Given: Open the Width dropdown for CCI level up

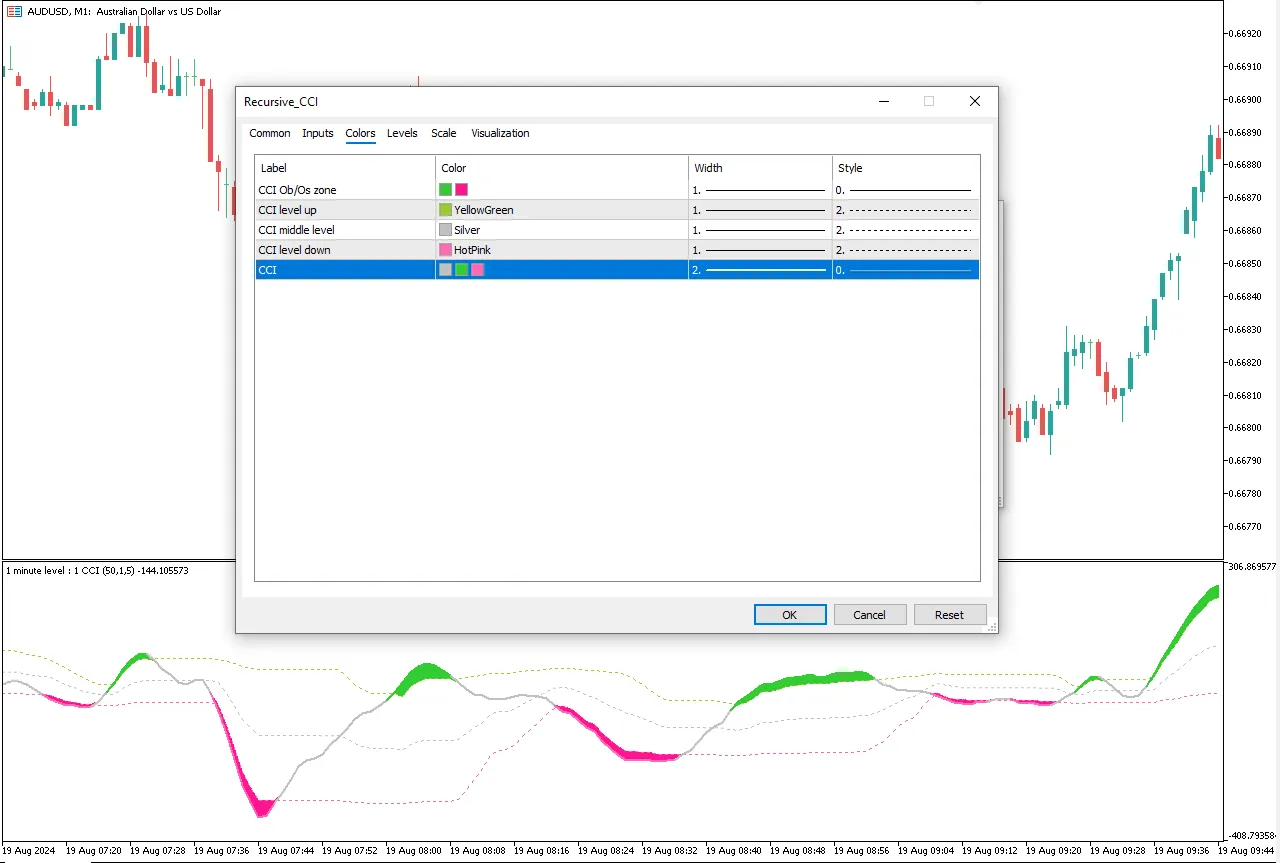Looking at the screenshot, I should point(759,210).
